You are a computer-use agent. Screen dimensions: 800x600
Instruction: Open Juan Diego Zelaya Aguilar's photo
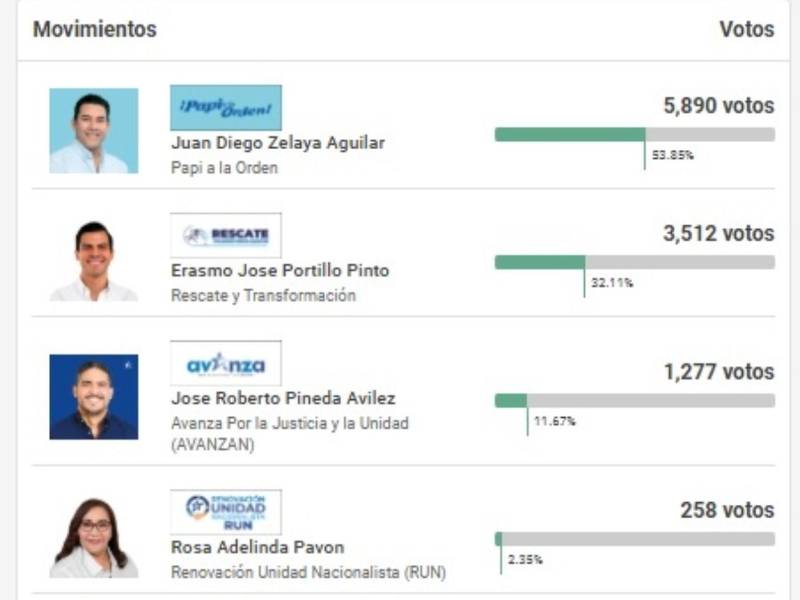pyautogui.click(x=94, y=131)
